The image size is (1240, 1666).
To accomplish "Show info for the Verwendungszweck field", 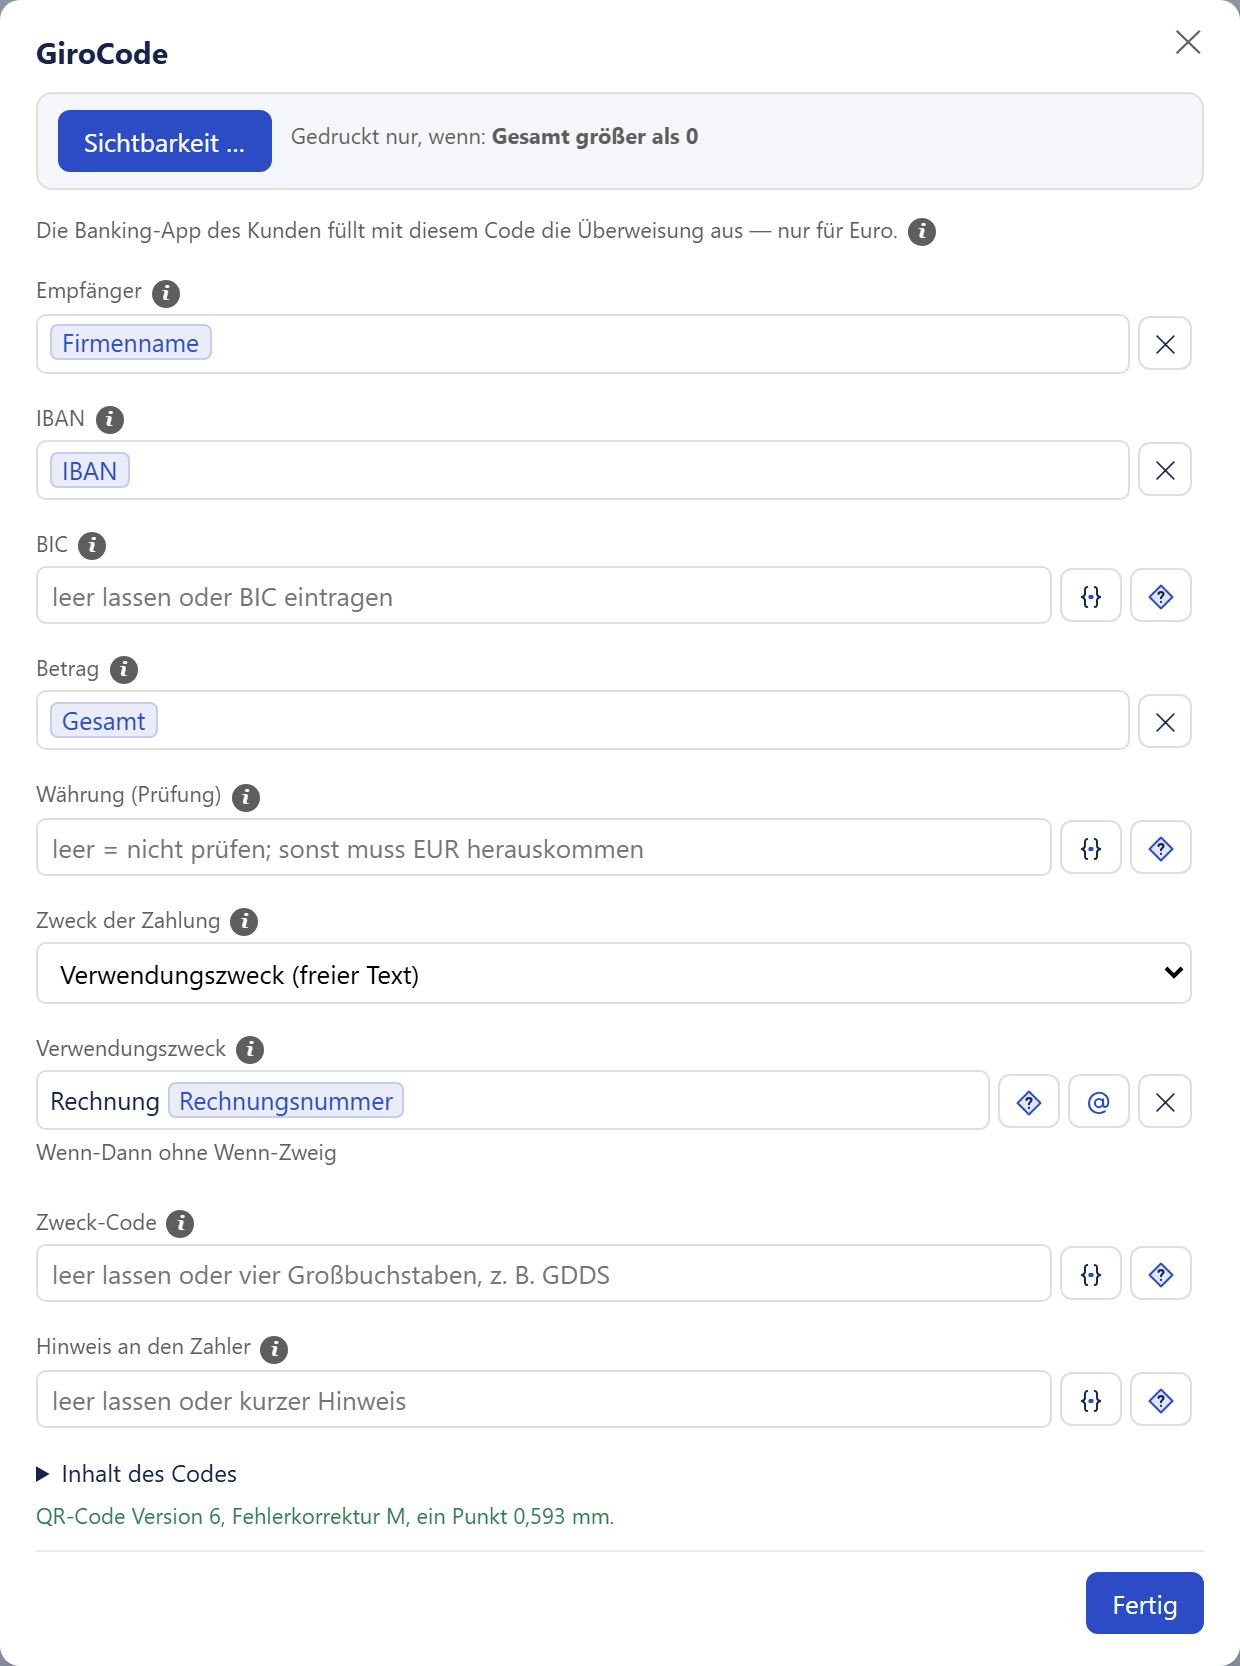I will (250, 1050).
